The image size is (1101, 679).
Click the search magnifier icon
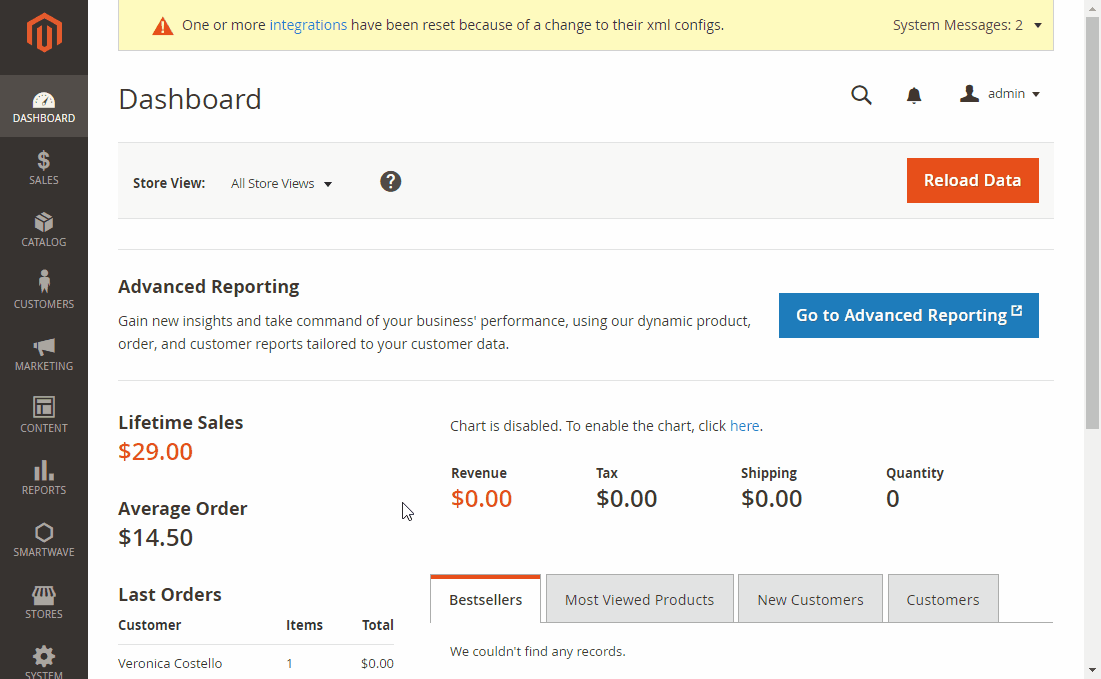(x=861, y=95)
